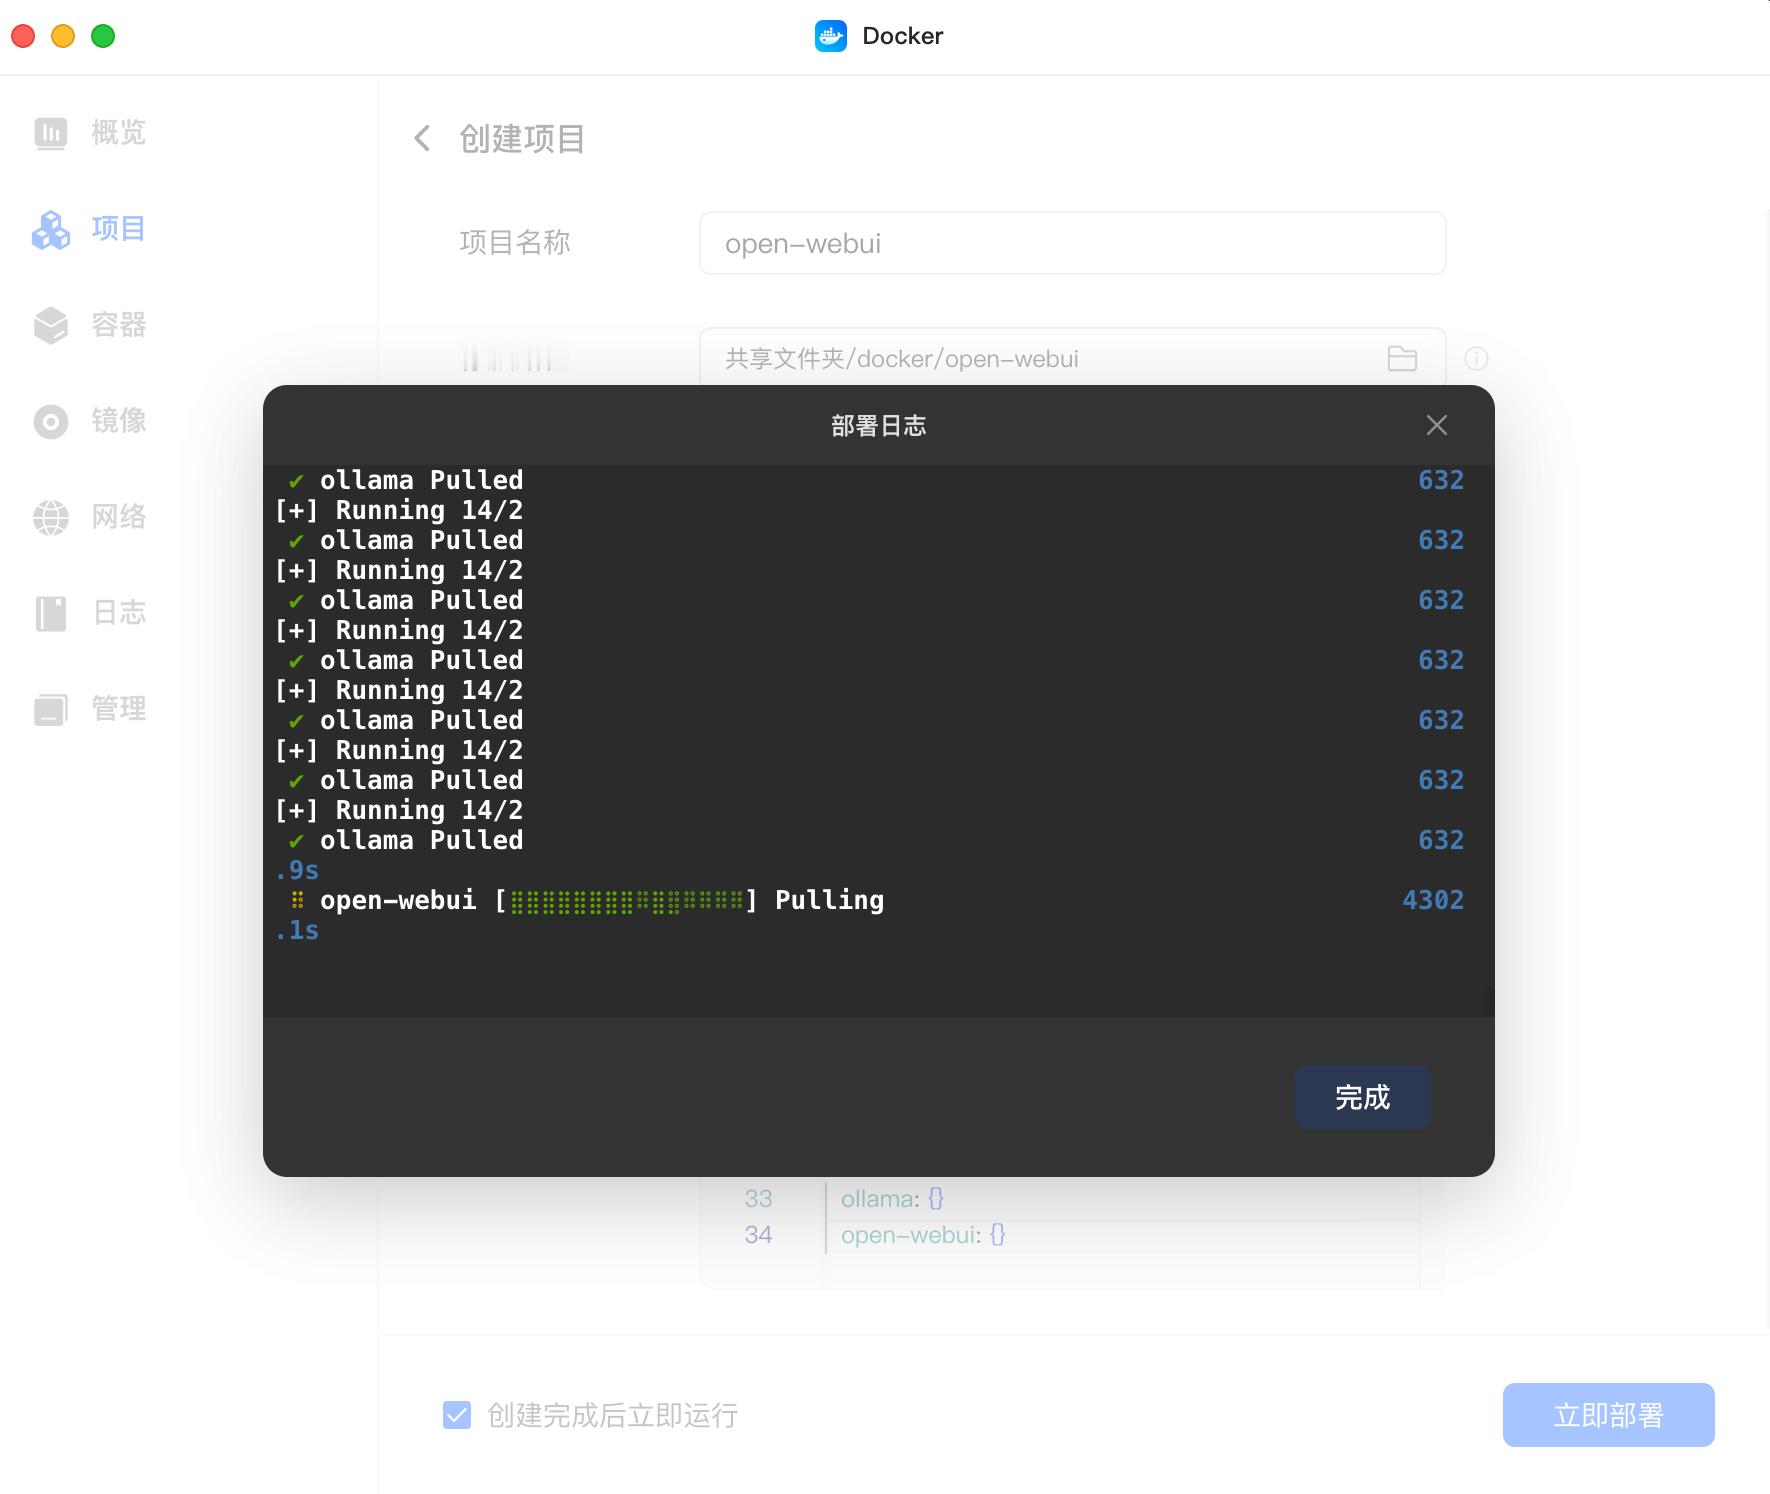Image resolution: width=1770 pixels, height=1494 pixels.
Task: Click the 立即部署 button
Action: click(x=1608, y=1414)
